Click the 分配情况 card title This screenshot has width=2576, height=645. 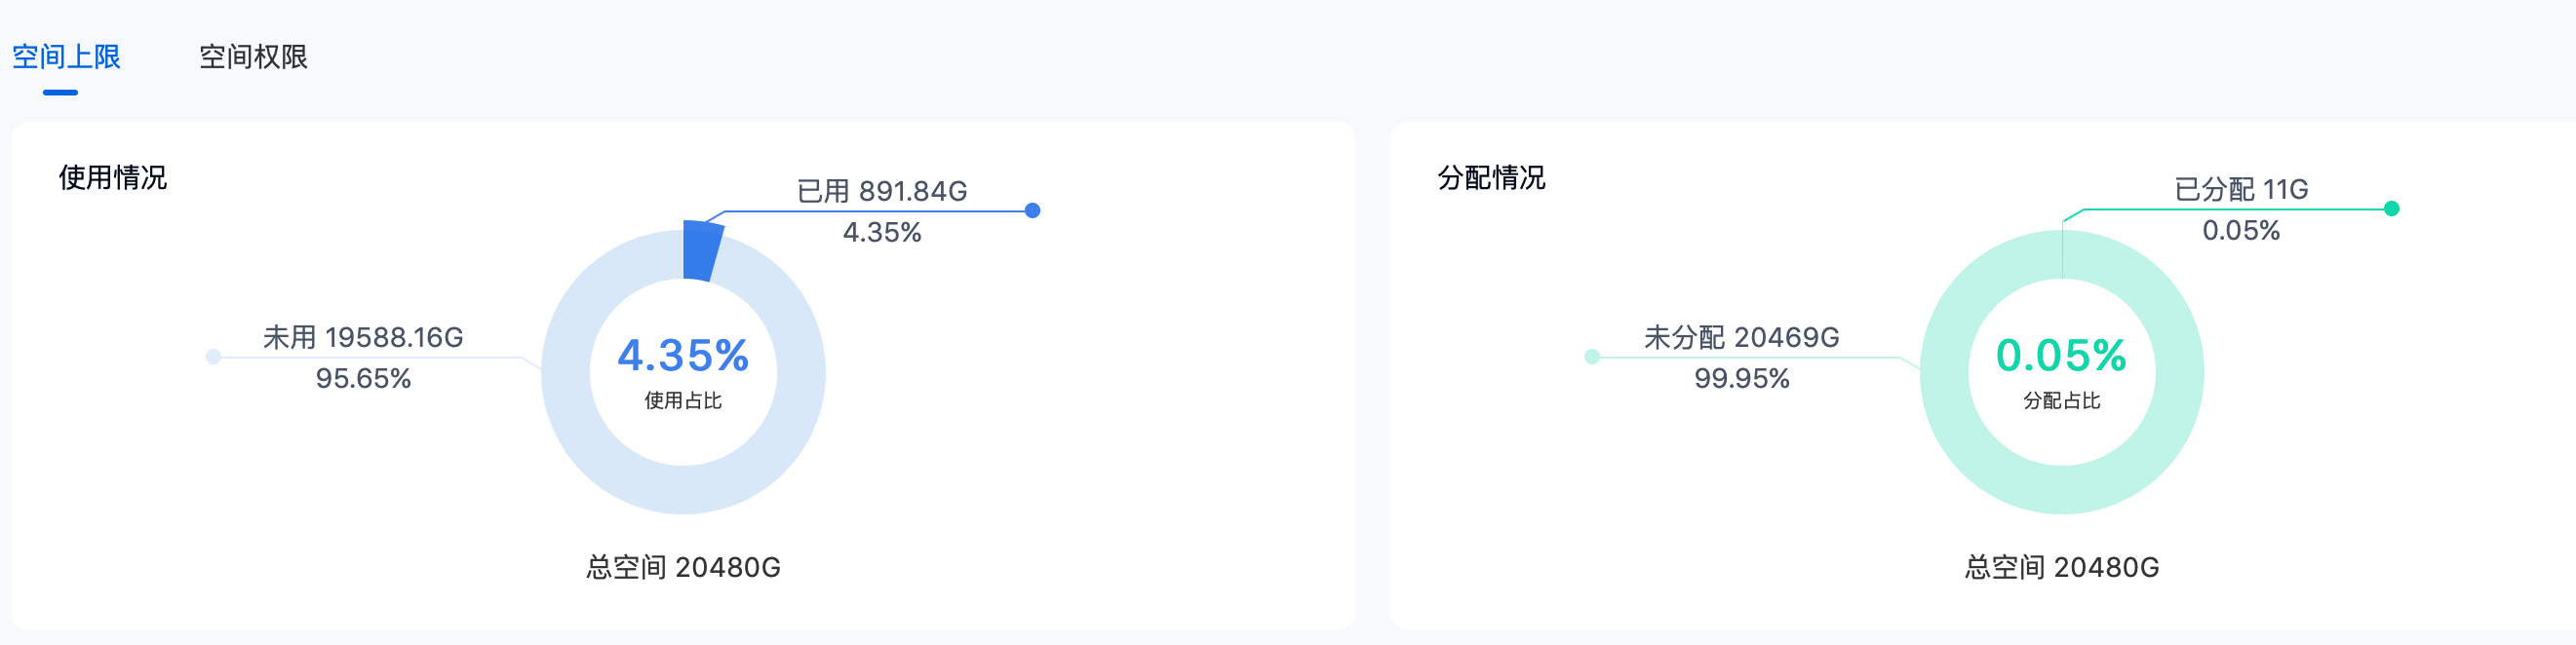[1491, 178]
